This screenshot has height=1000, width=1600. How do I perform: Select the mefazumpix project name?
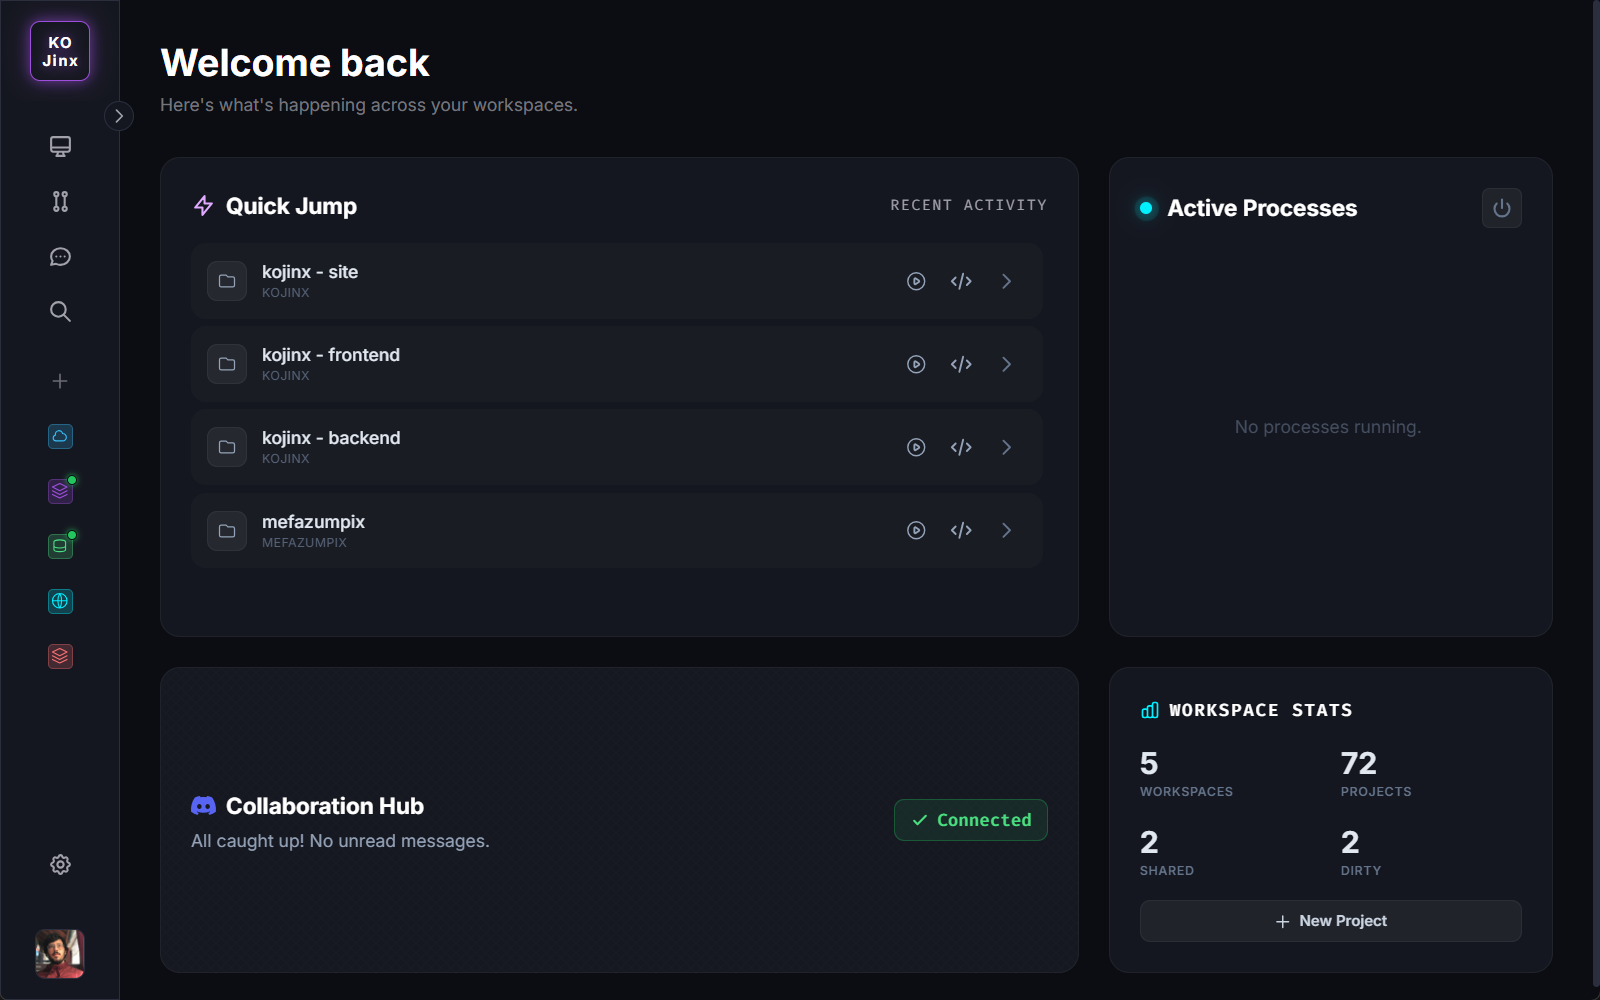(x=313, y=522)
